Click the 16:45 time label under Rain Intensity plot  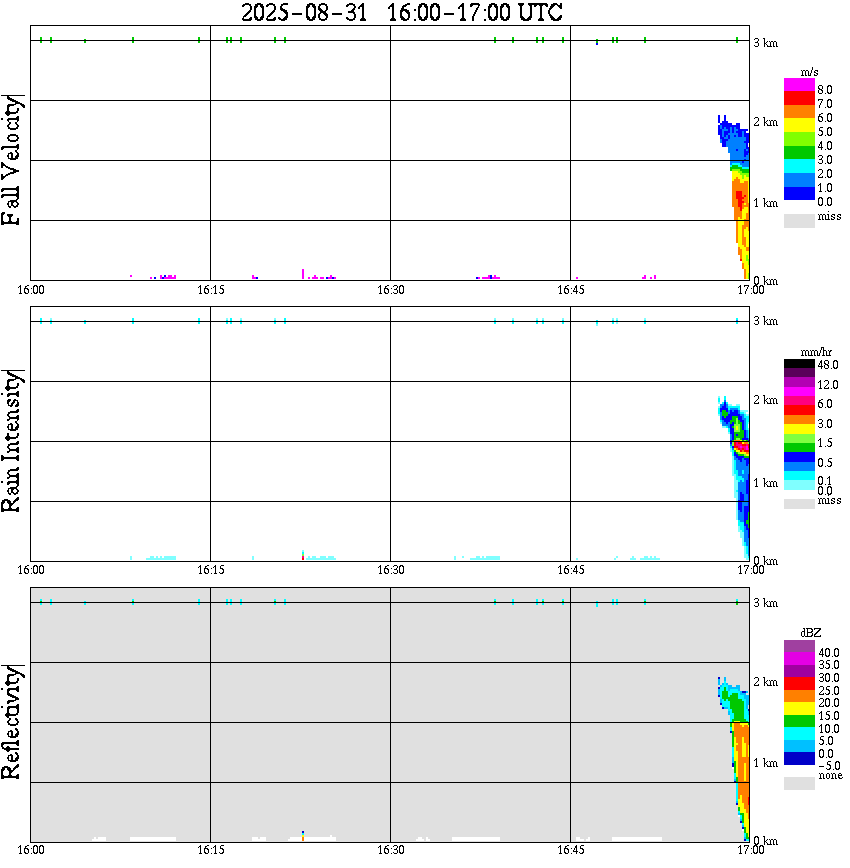coord(571,570)
